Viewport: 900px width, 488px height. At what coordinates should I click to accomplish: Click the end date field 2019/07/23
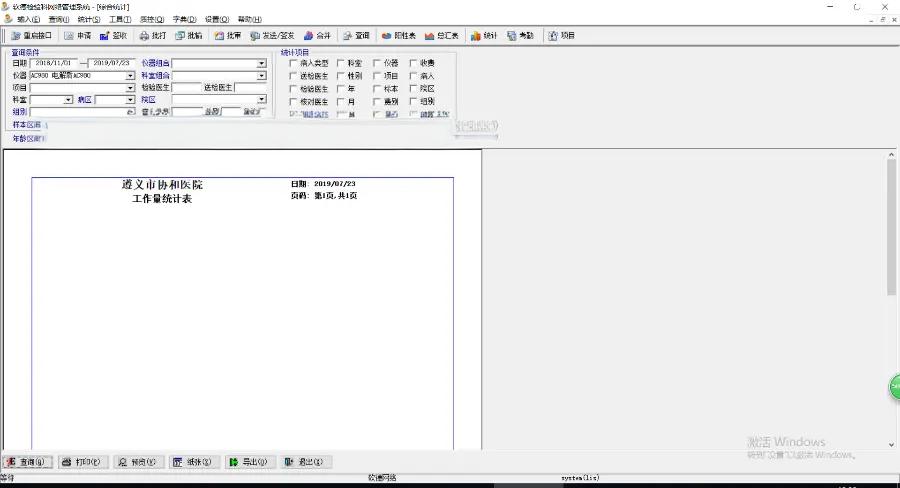pyautogui.click(x=111, y=63)
